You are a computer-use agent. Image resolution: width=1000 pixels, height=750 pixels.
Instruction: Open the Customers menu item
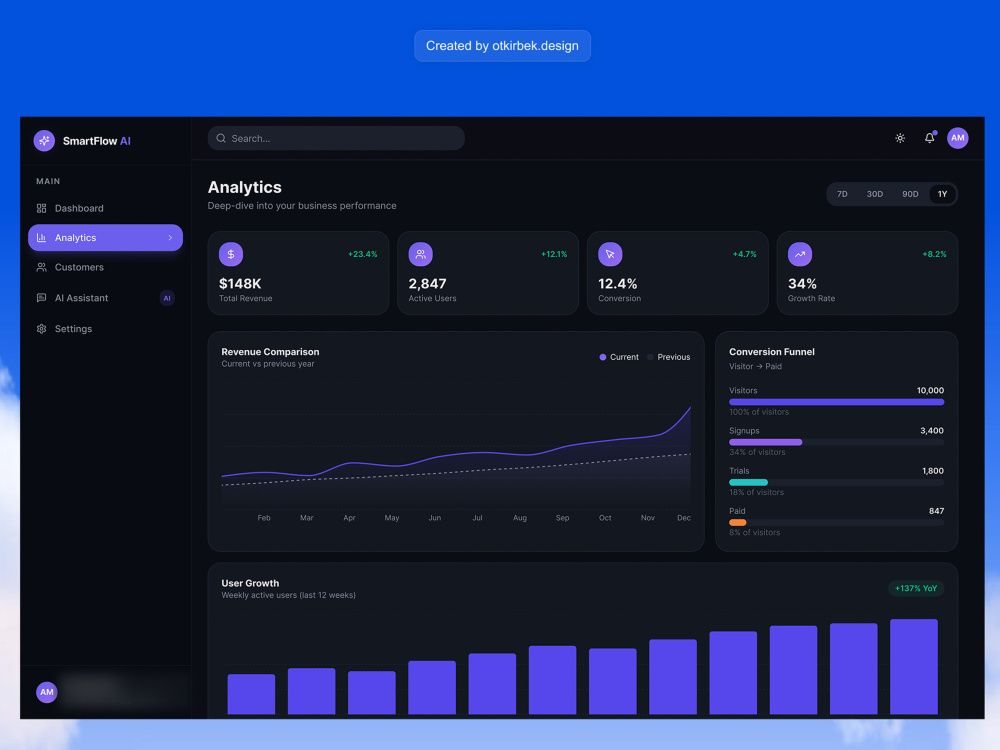[105, 267]
